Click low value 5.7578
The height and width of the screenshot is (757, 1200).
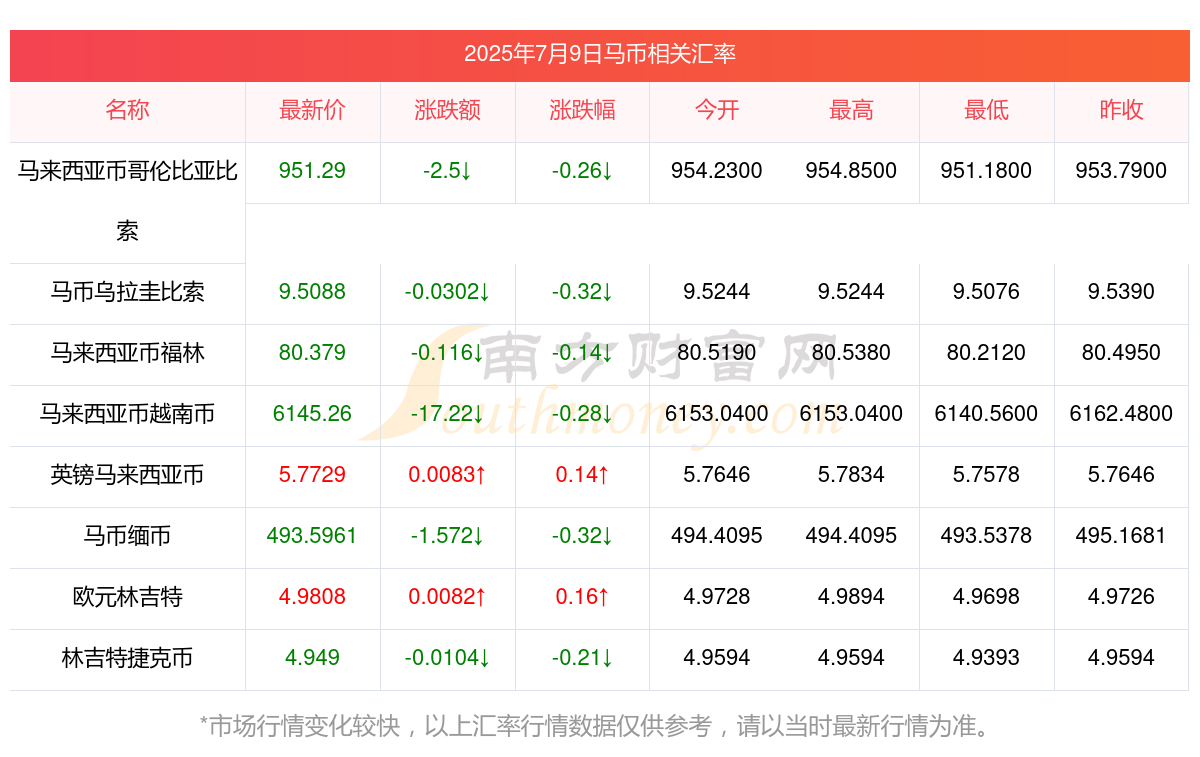[x=987, y=475]
